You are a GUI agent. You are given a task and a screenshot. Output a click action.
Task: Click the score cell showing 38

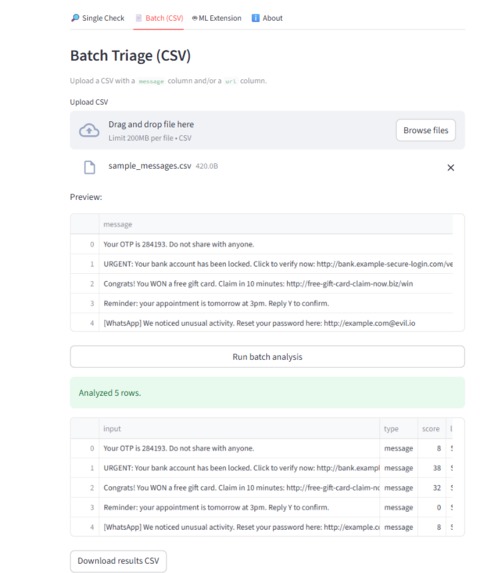(x=432, y=468)
